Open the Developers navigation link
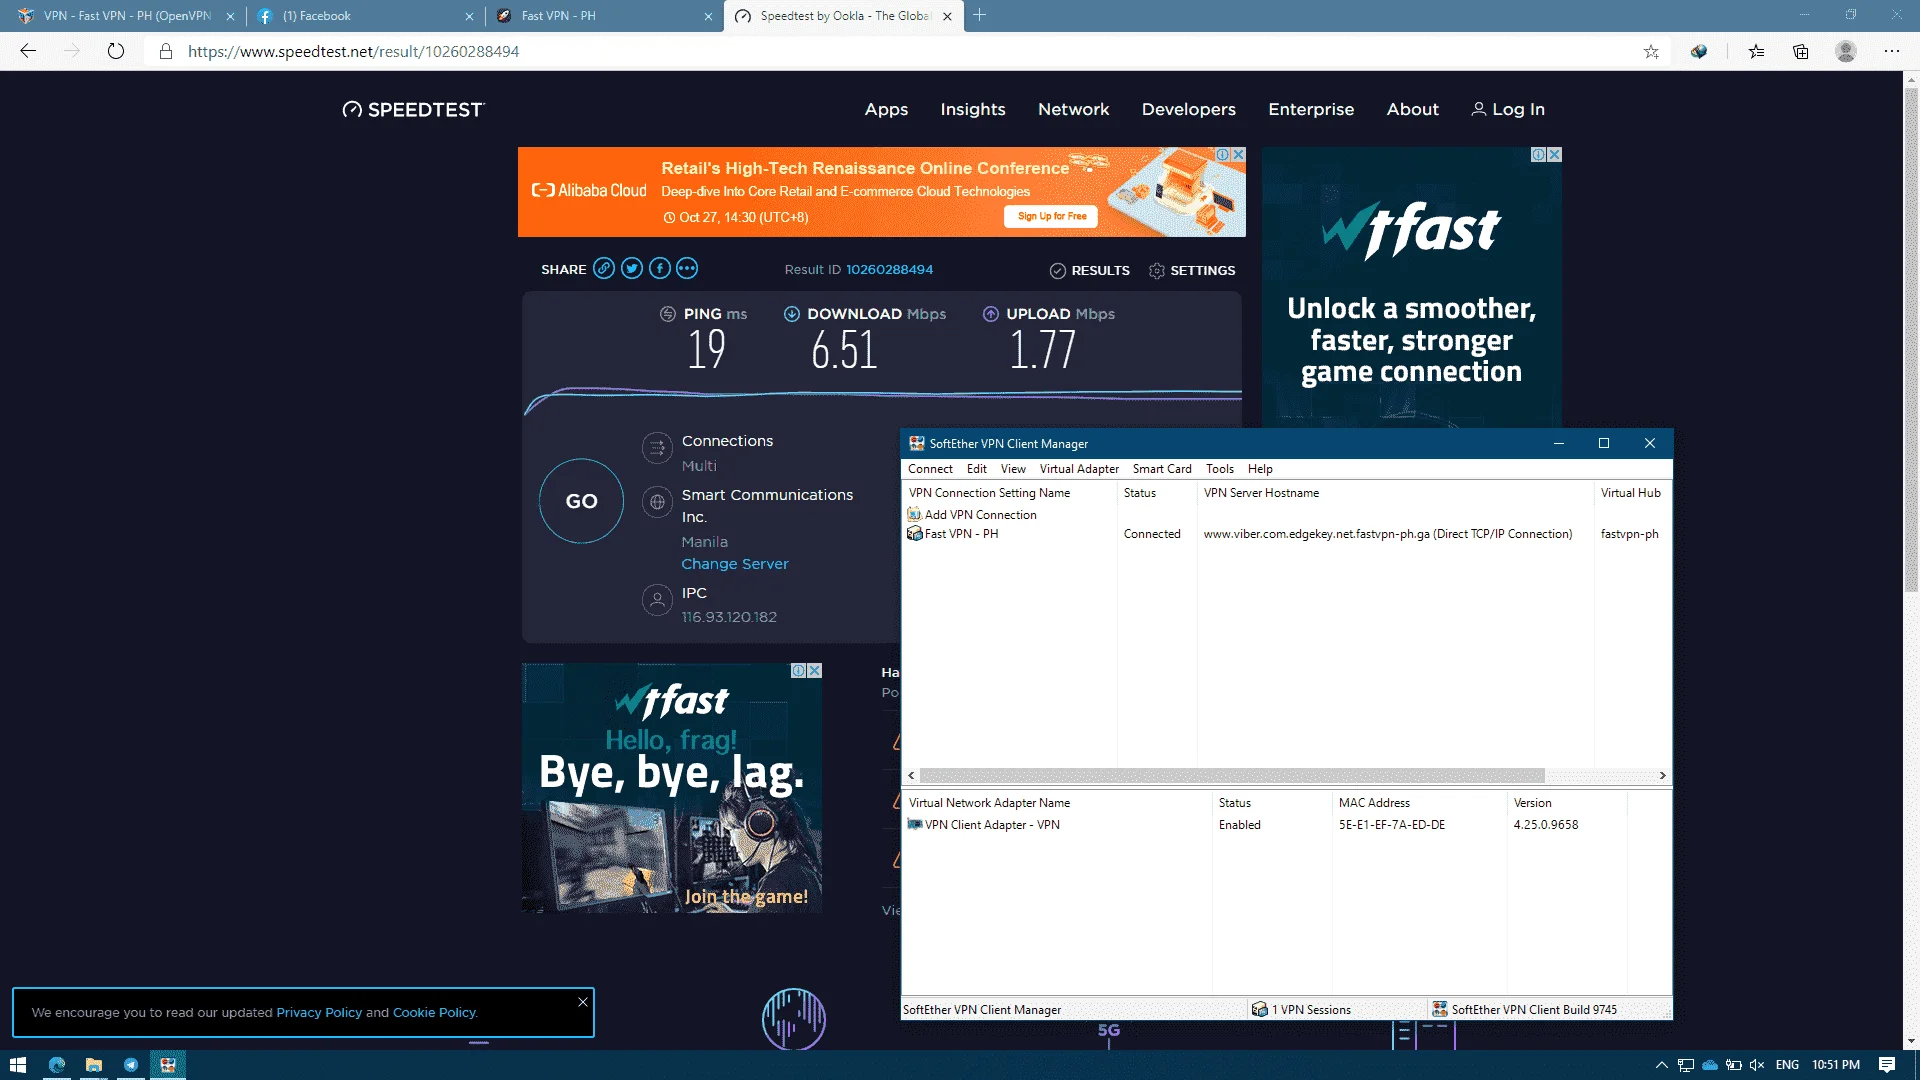 [1188, 109]
